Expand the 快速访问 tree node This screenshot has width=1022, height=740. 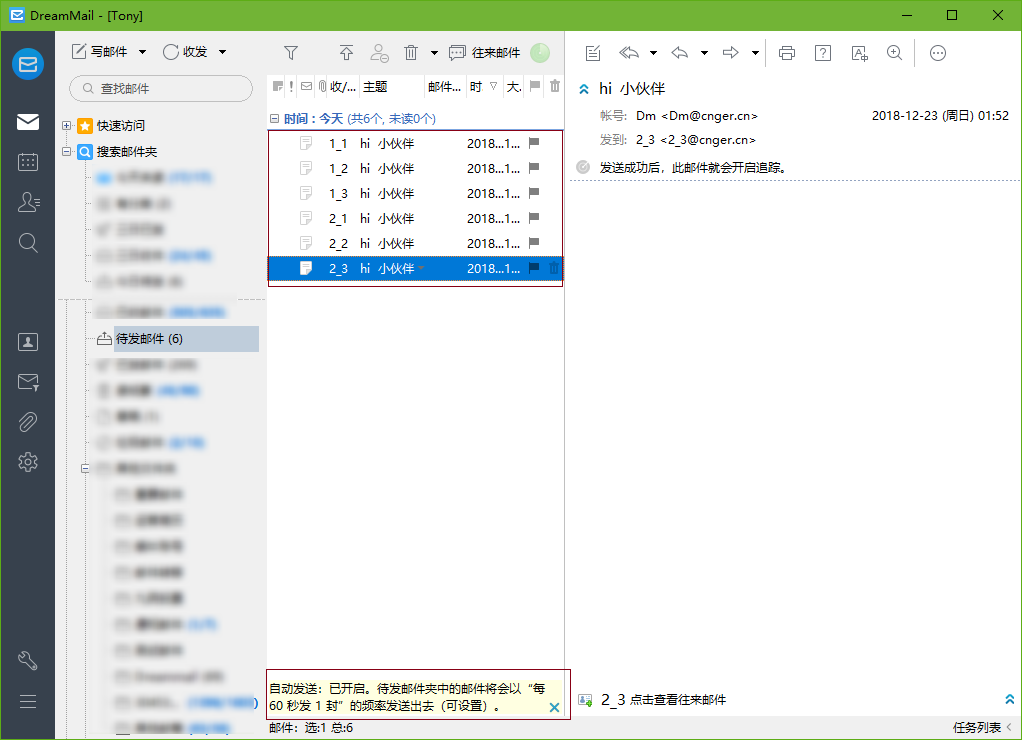(66, 125)
